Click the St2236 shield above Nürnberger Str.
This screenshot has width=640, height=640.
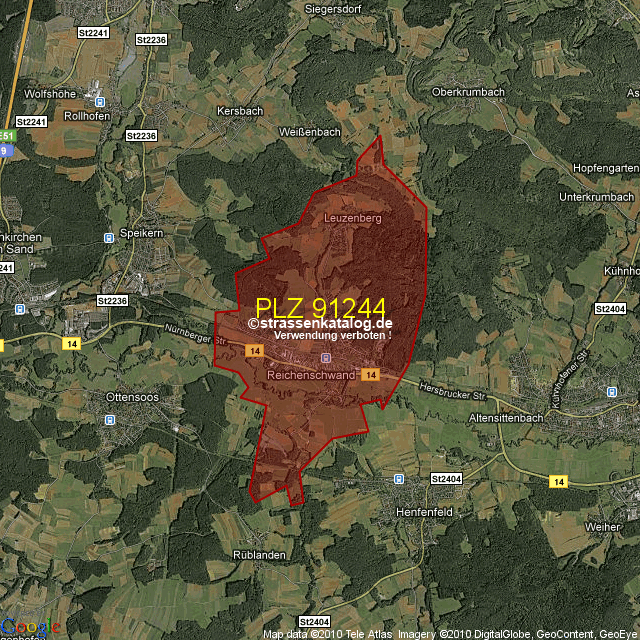click(112, 300)
